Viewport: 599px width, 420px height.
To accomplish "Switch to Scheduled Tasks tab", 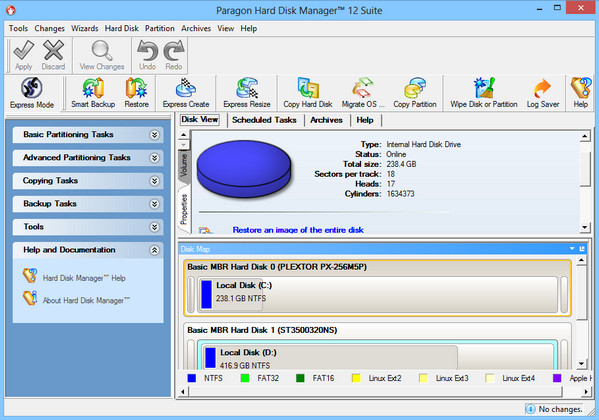I will (264, 120).
